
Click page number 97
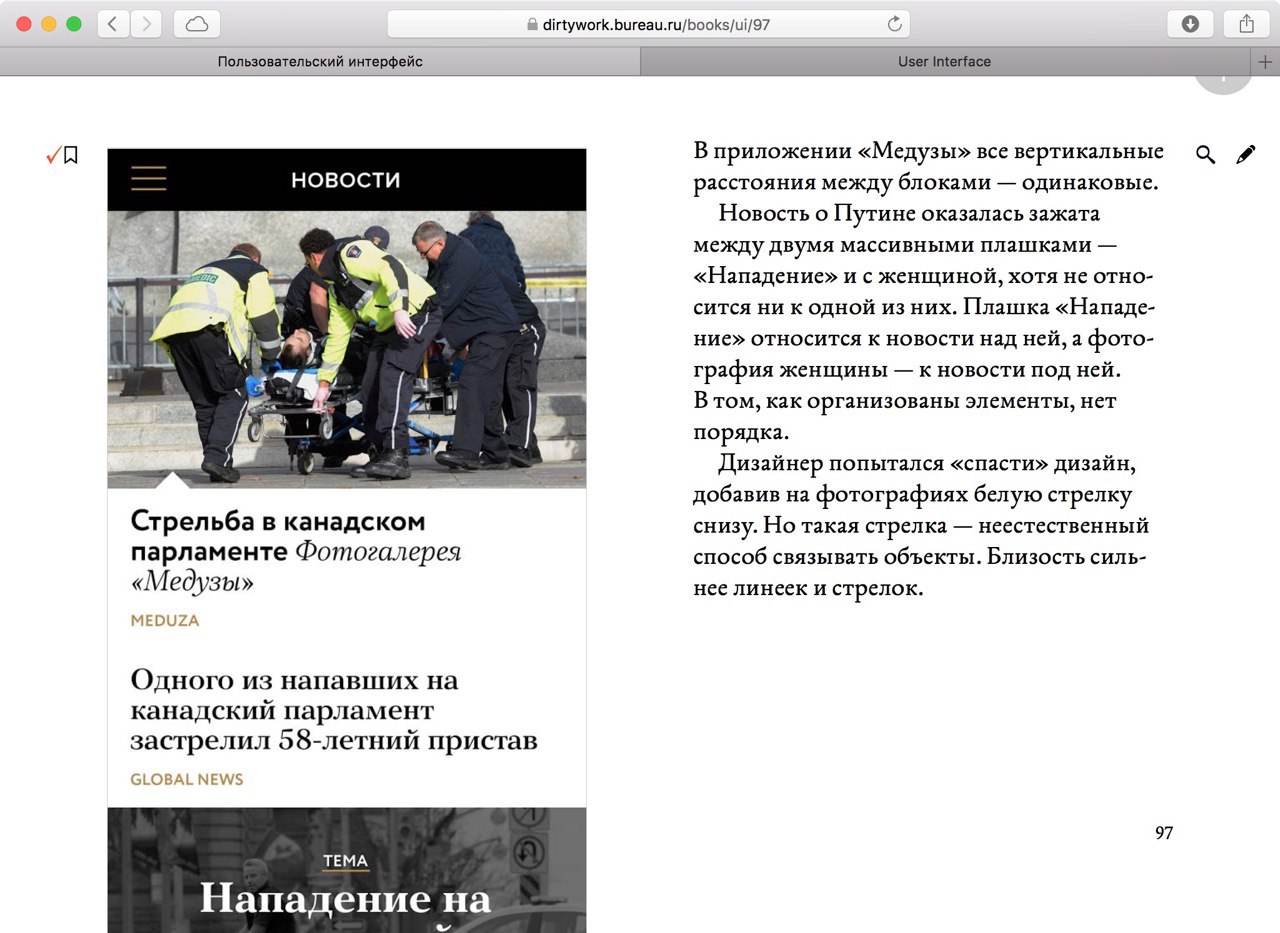1164,832
